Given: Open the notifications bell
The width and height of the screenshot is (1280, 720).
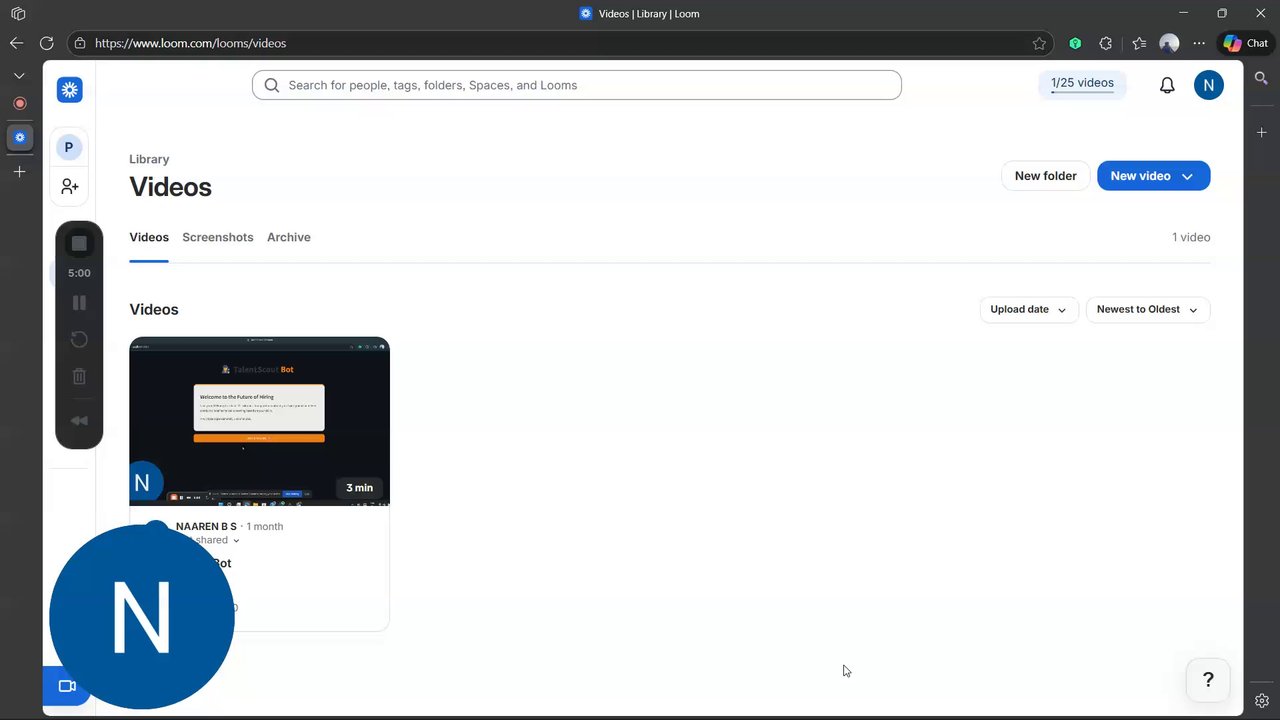Looking at the screenshot, I should [x=1167, y=85].
